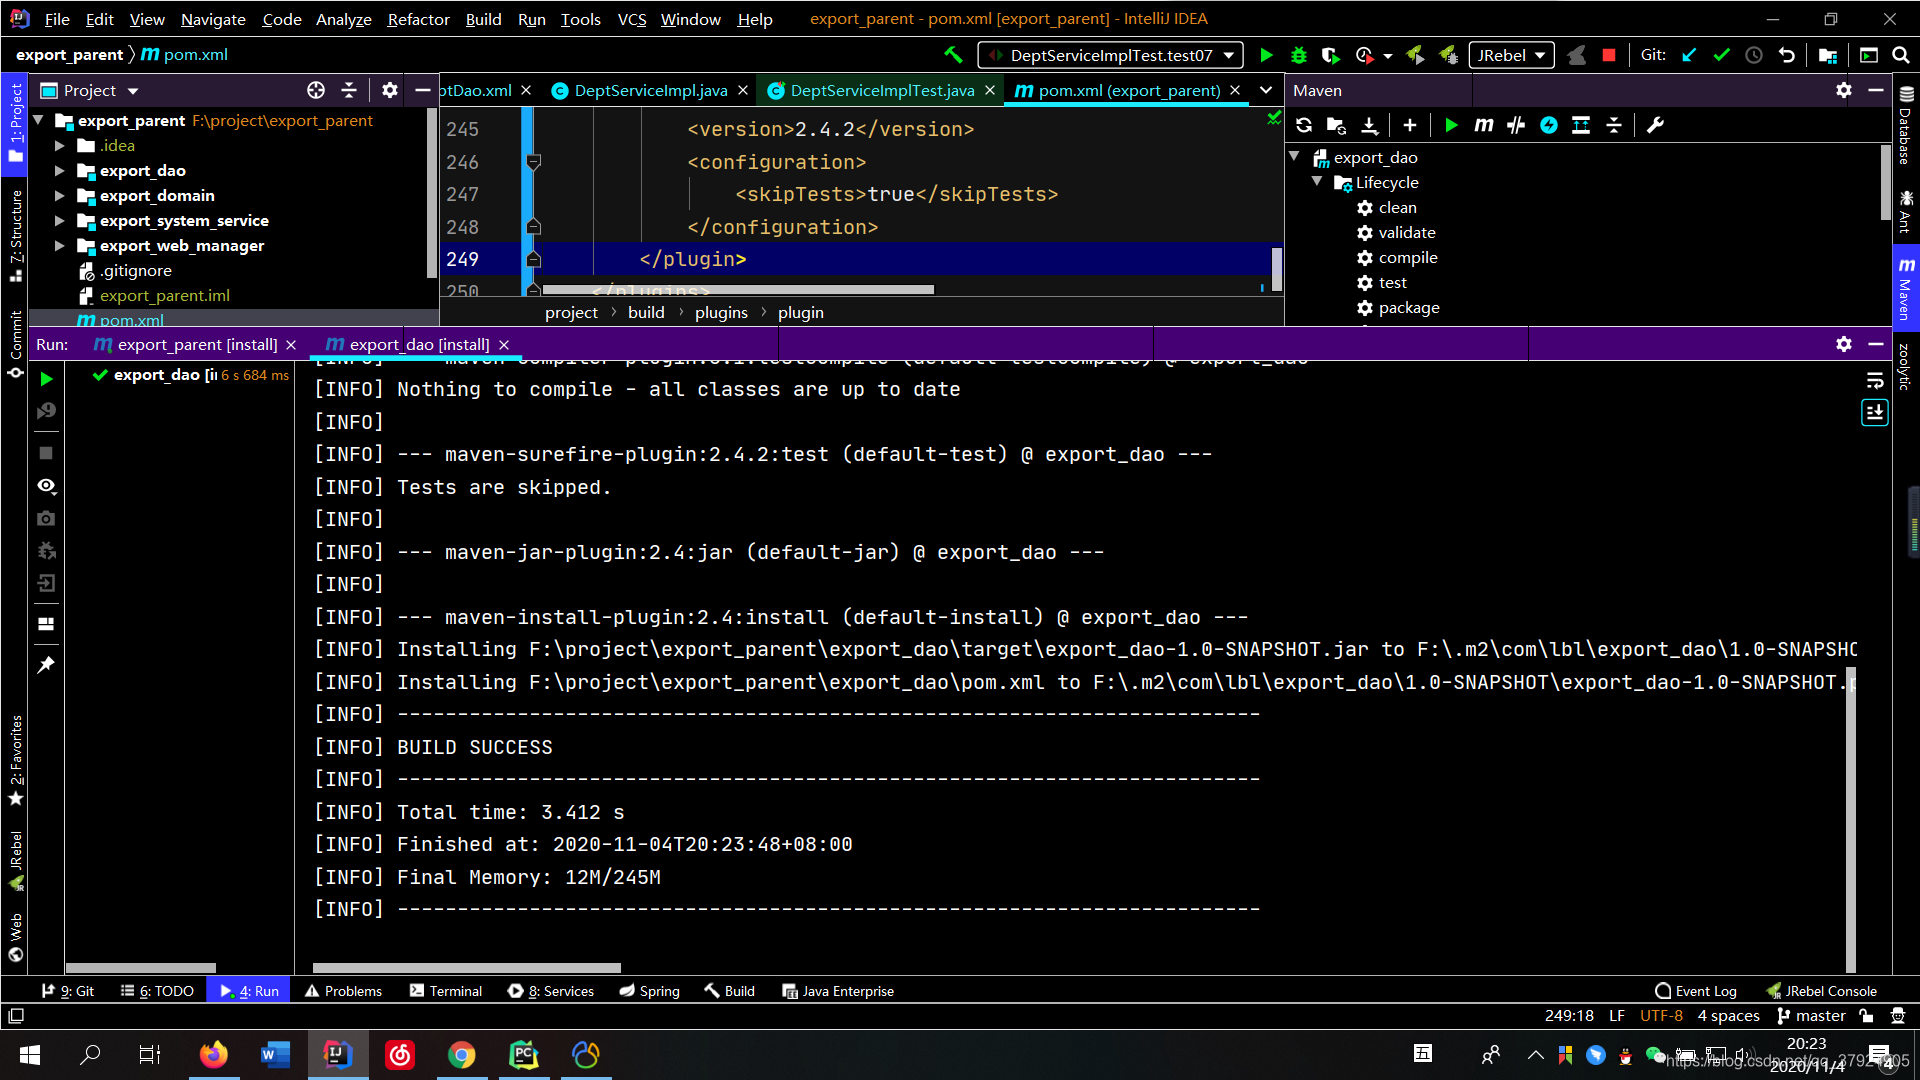This screenshot has width=1920, height=1080.
Task: Click the master branch widget in status bar
Action: pyautogui.click(x=1810, y=1015)
